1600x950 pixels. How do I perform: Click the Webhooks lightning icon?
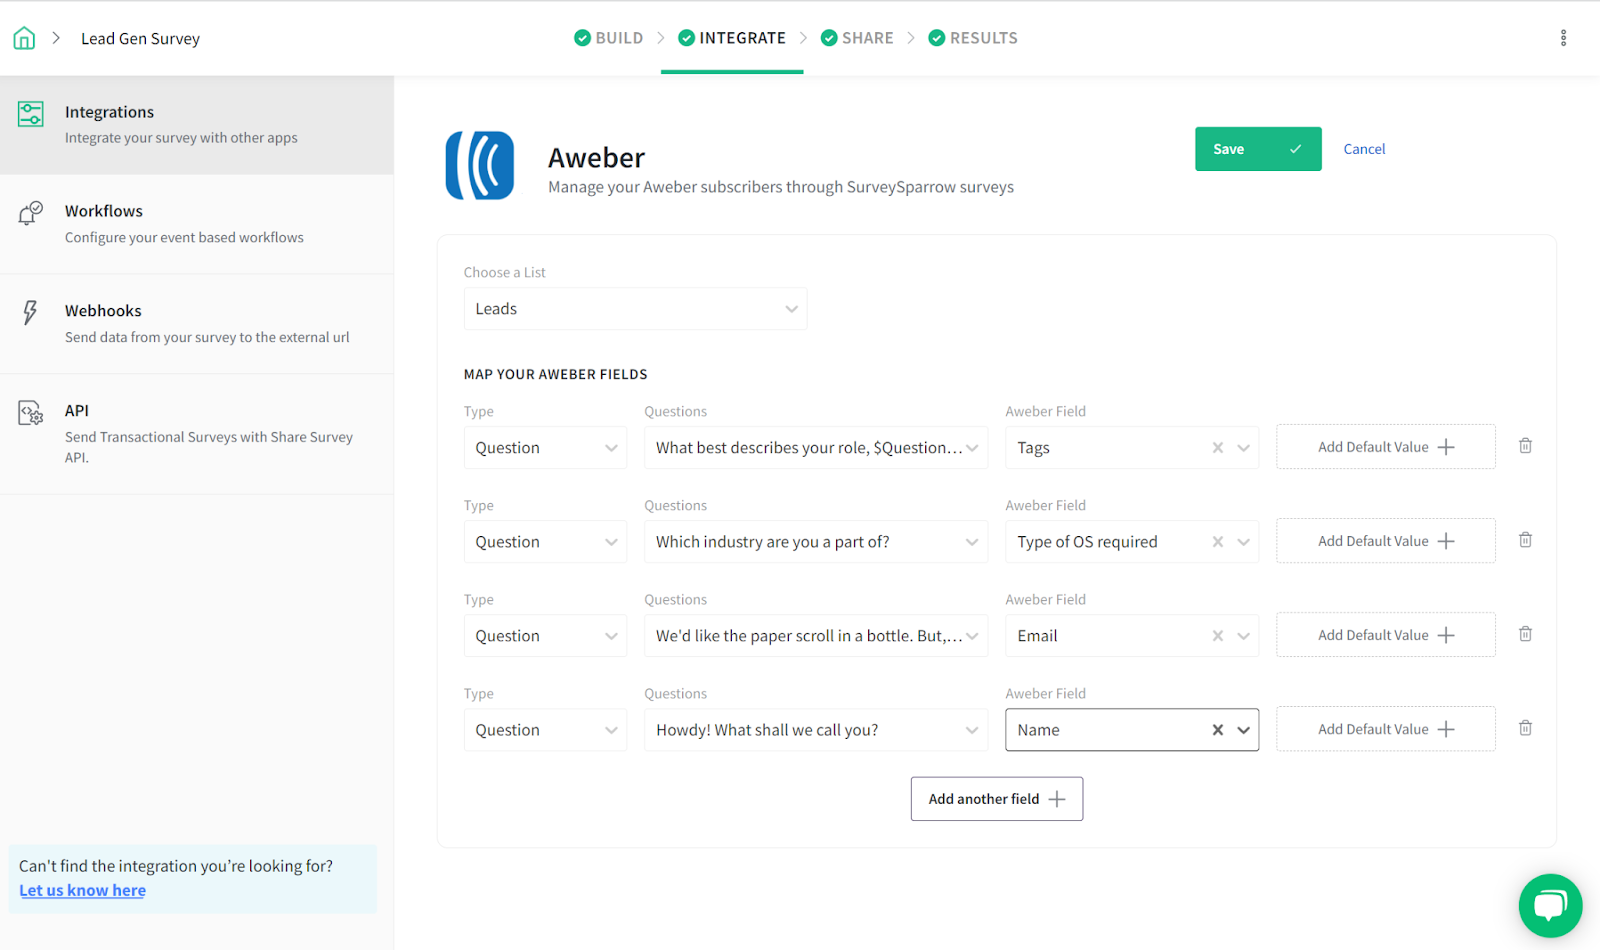(30, 313)
